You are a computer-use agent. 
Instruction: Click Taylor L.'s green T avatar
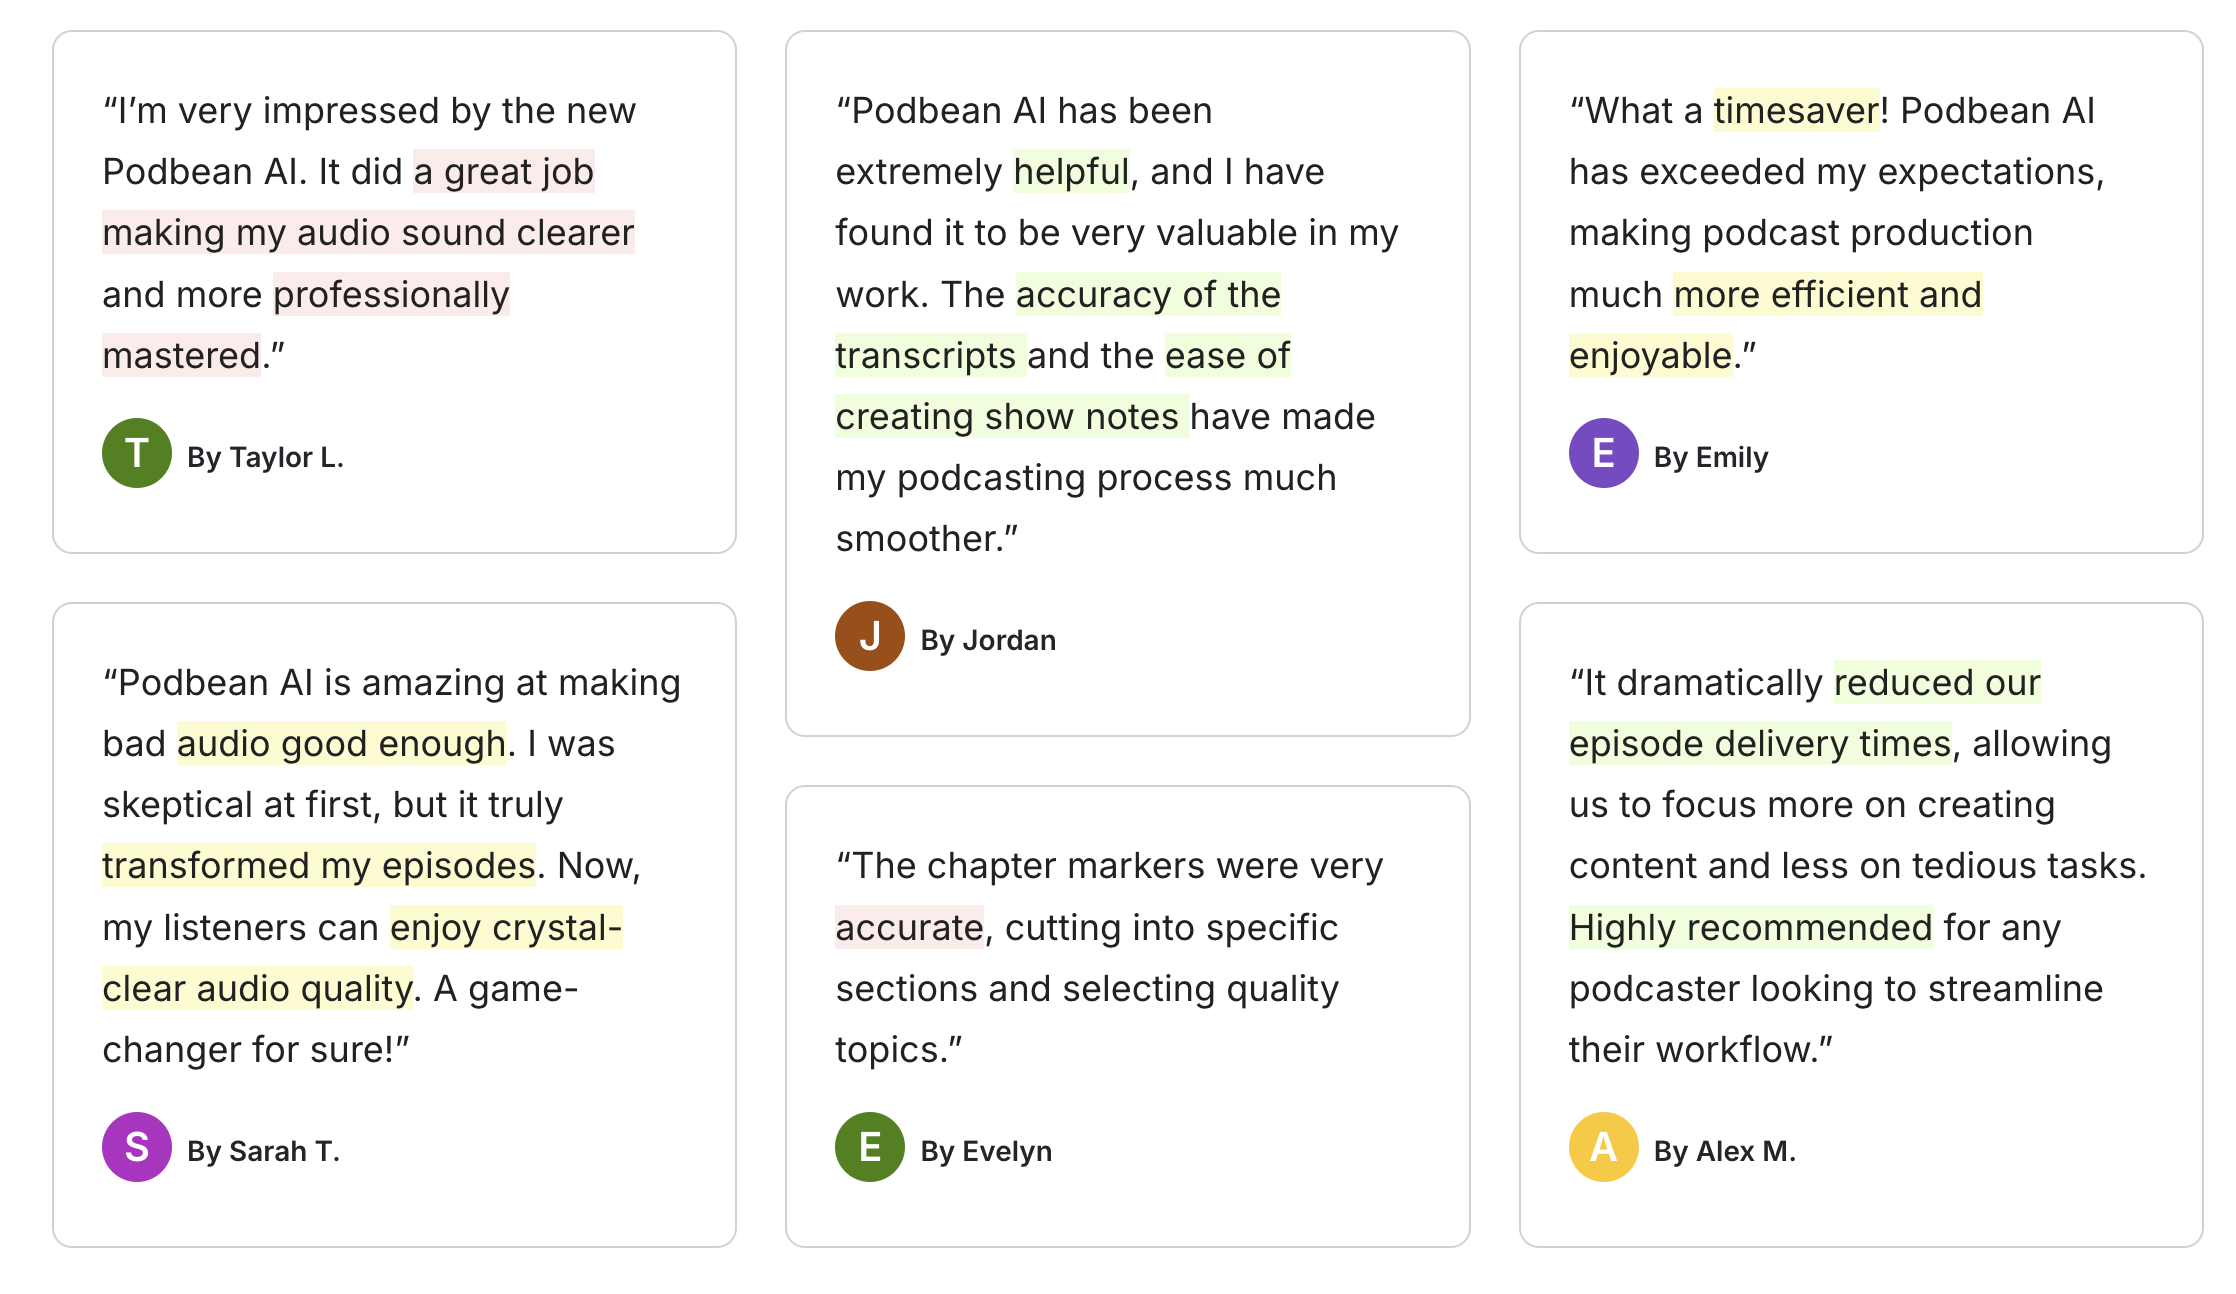coord(137,453)
